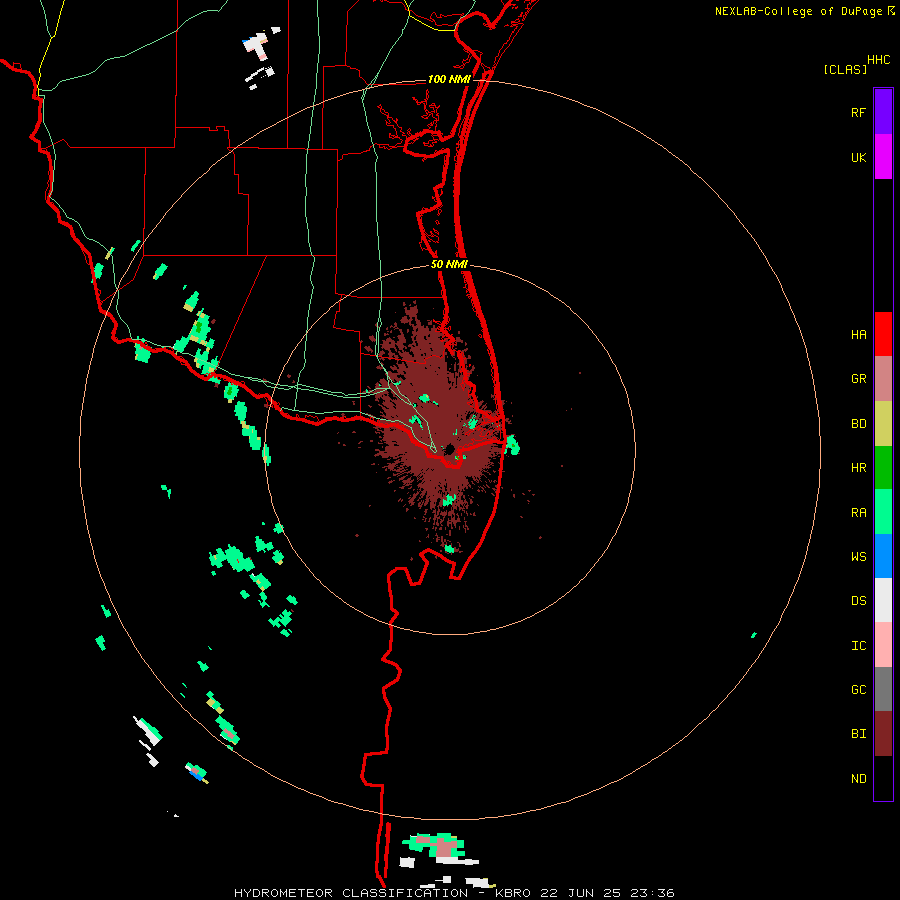Screen dimensions: 900x900
Task: Click the 100 NMI range ring label
Action: tap(449, 79)
